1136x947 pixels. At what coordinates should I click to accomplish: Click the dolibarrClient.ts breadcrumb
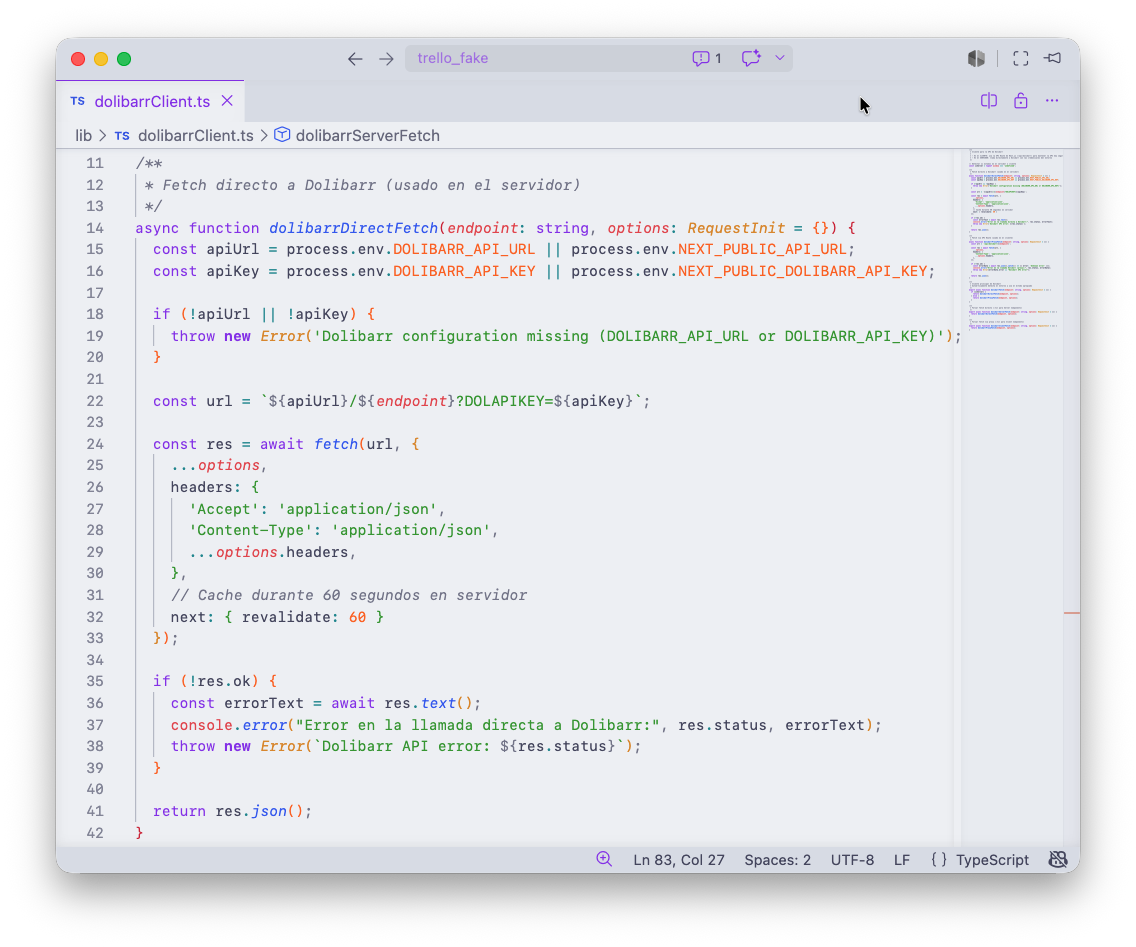click(196, 135)
